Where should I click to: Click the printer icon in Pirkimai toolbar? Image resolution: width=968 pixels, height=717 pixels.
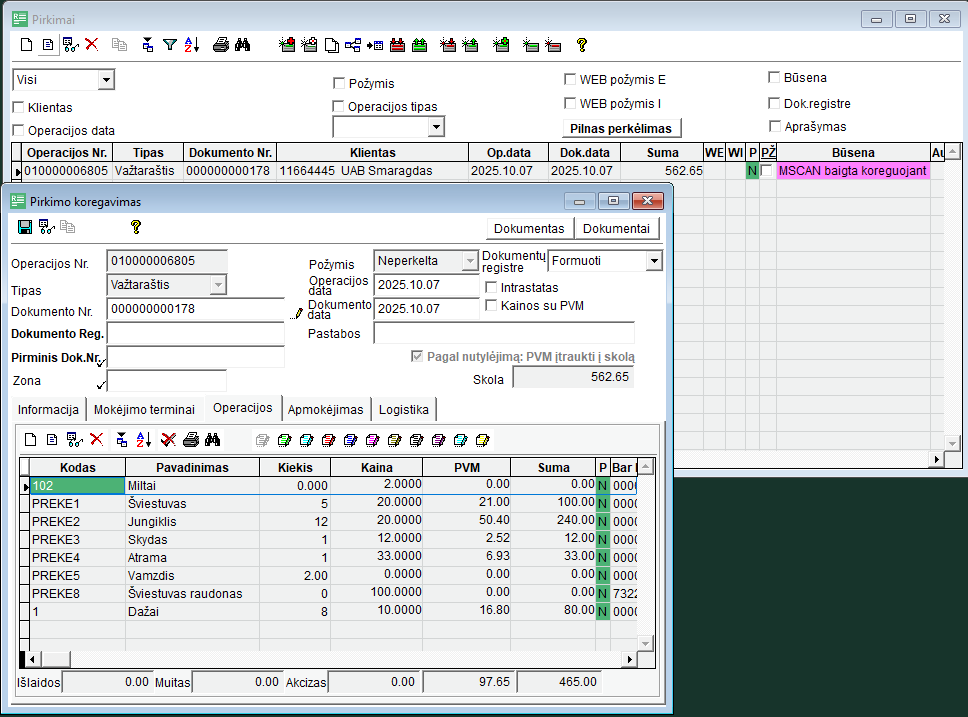(221, 44)
